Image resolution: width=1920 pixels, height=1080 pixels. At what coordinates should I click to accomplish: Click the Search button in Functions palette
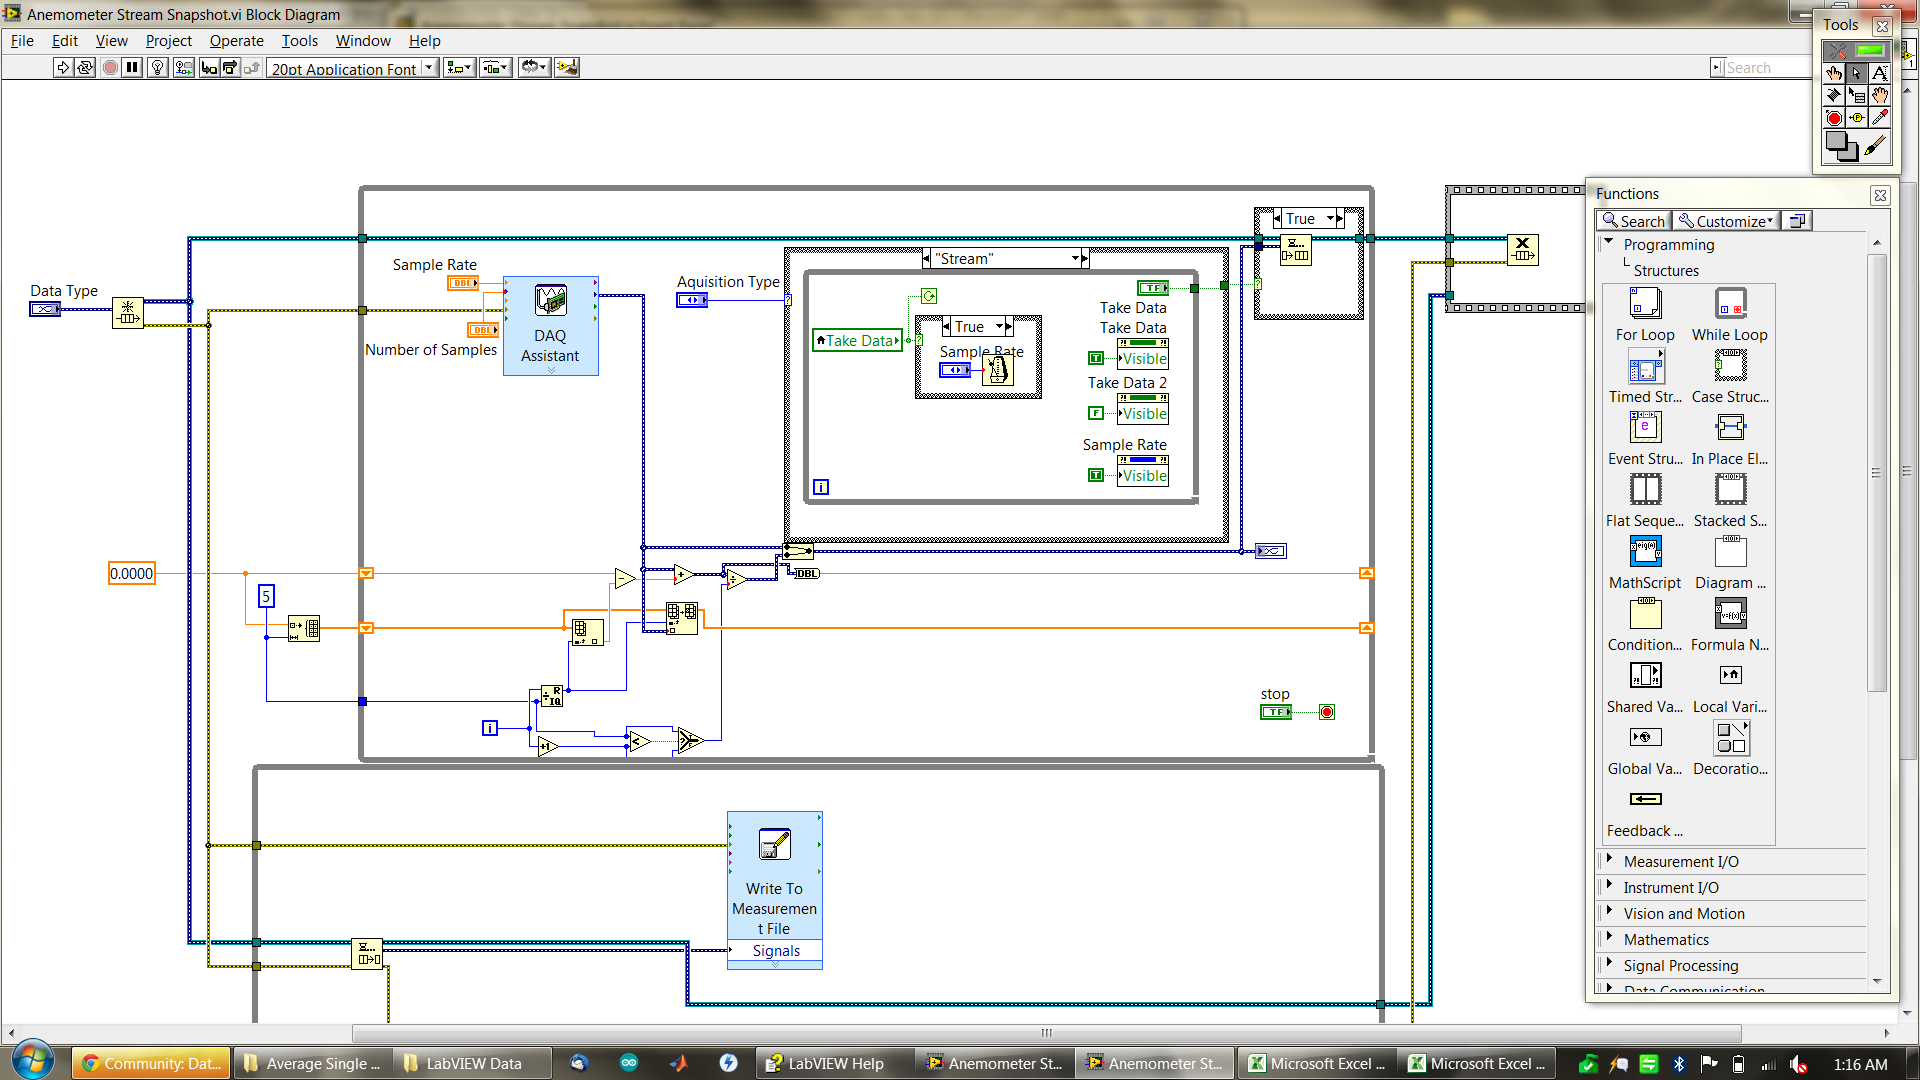click(1633, 221)
